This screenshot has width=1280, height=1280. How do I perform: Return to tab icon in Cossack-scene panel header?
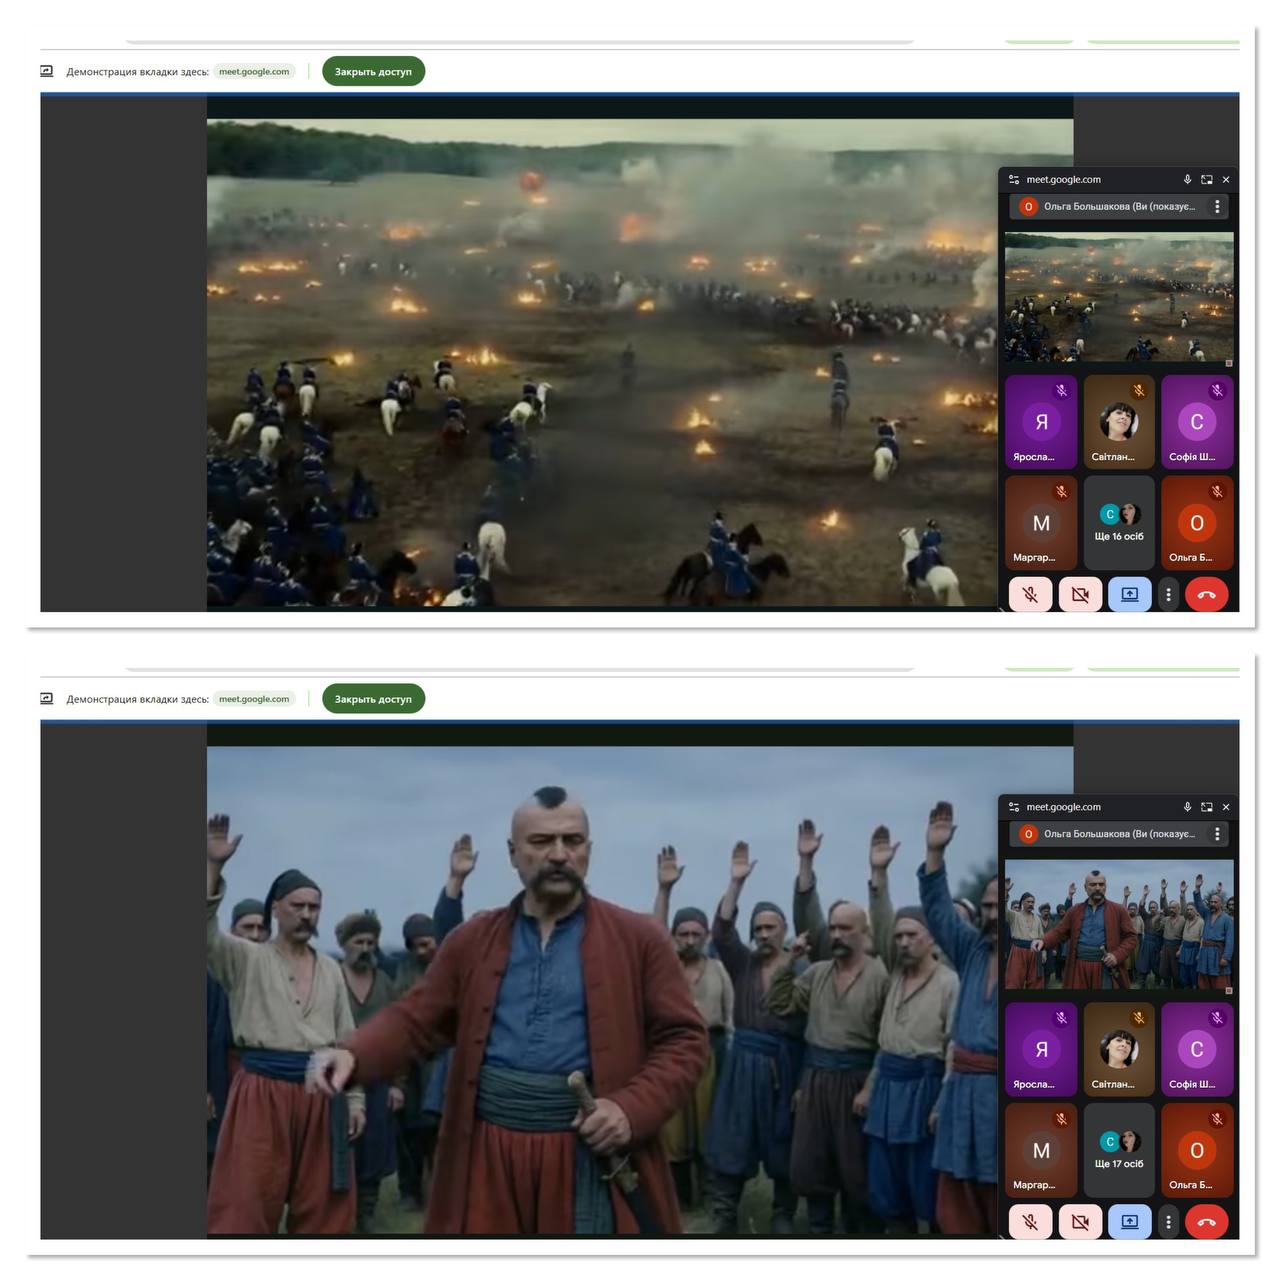point(1207,807)
